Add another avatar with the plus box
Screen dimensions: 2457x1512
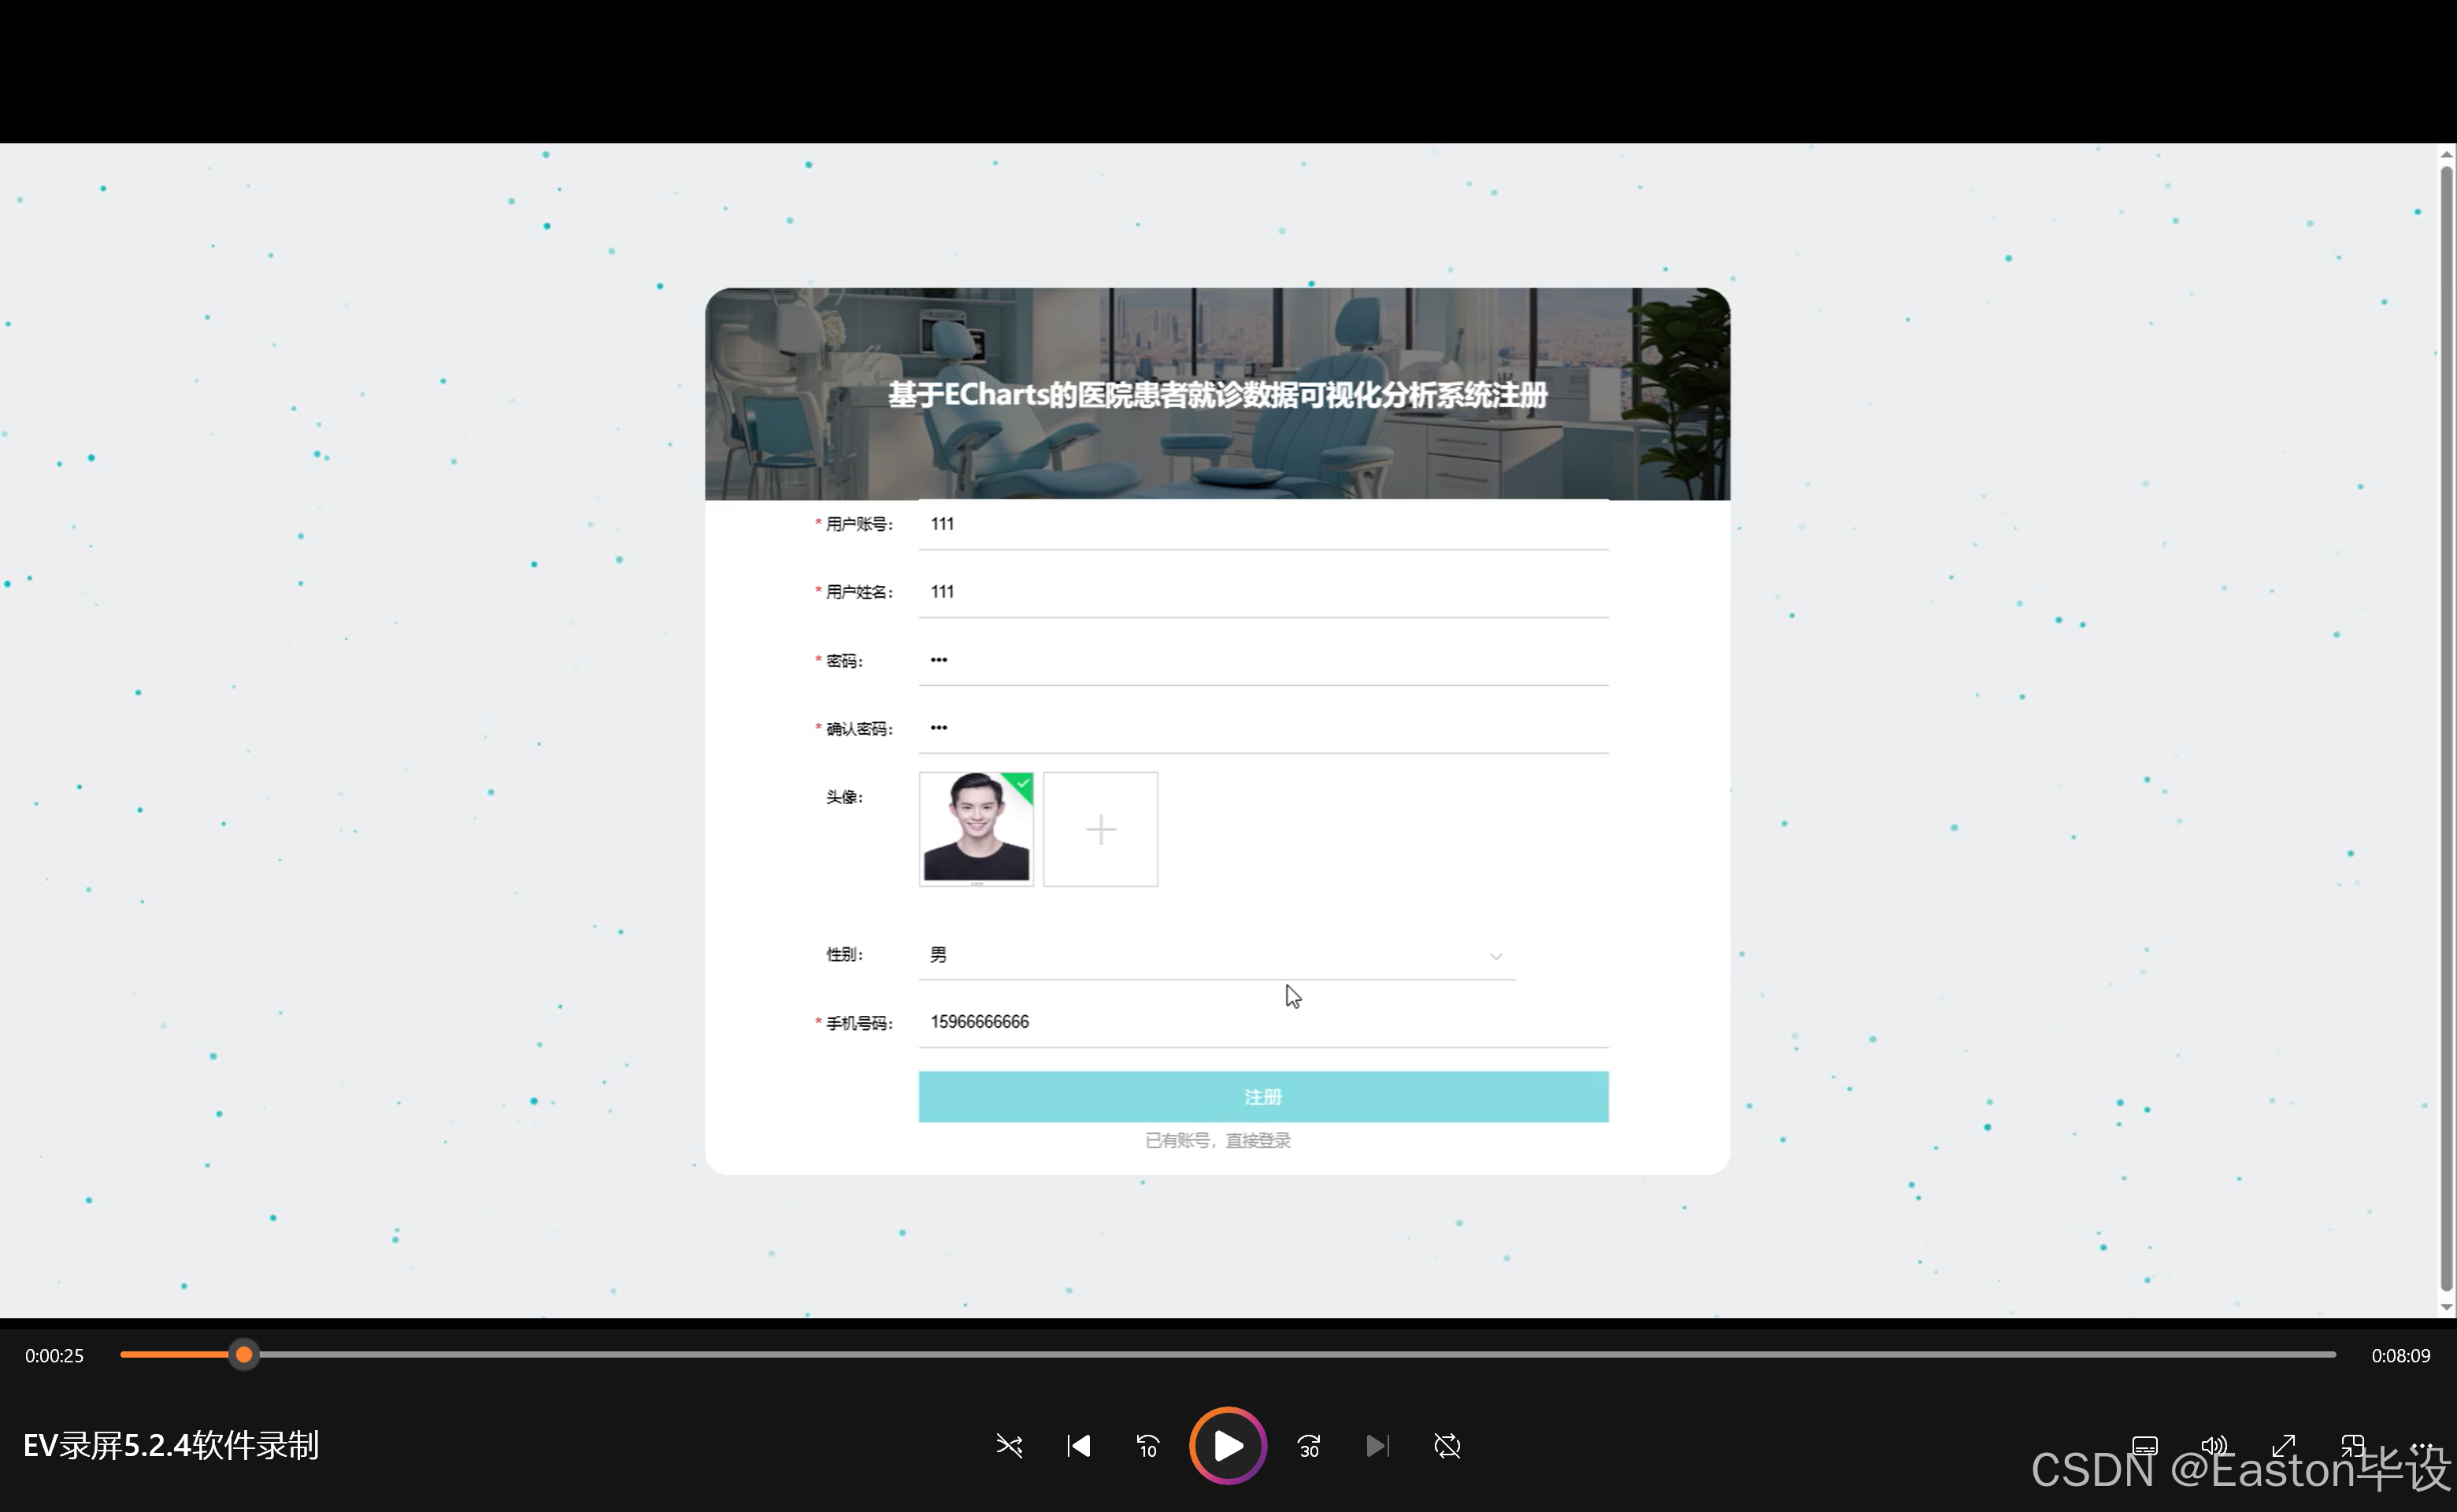pos(1100,829)
